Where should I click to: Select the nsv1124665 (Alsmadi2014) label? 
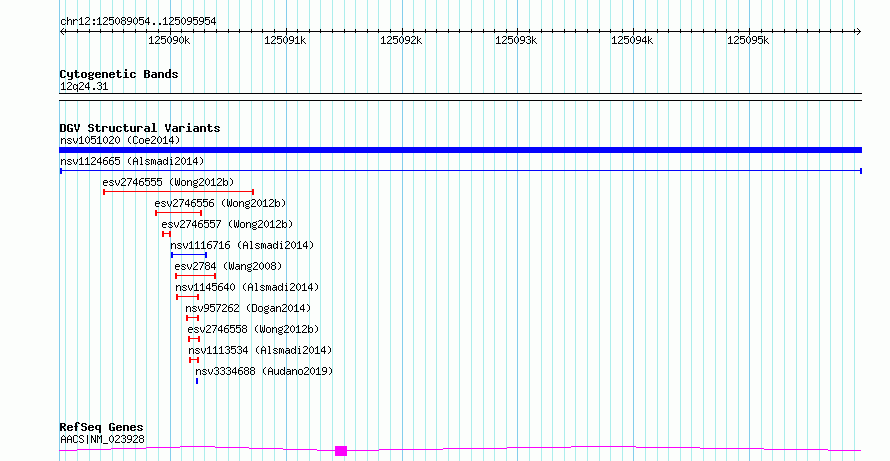click(132, 161)
